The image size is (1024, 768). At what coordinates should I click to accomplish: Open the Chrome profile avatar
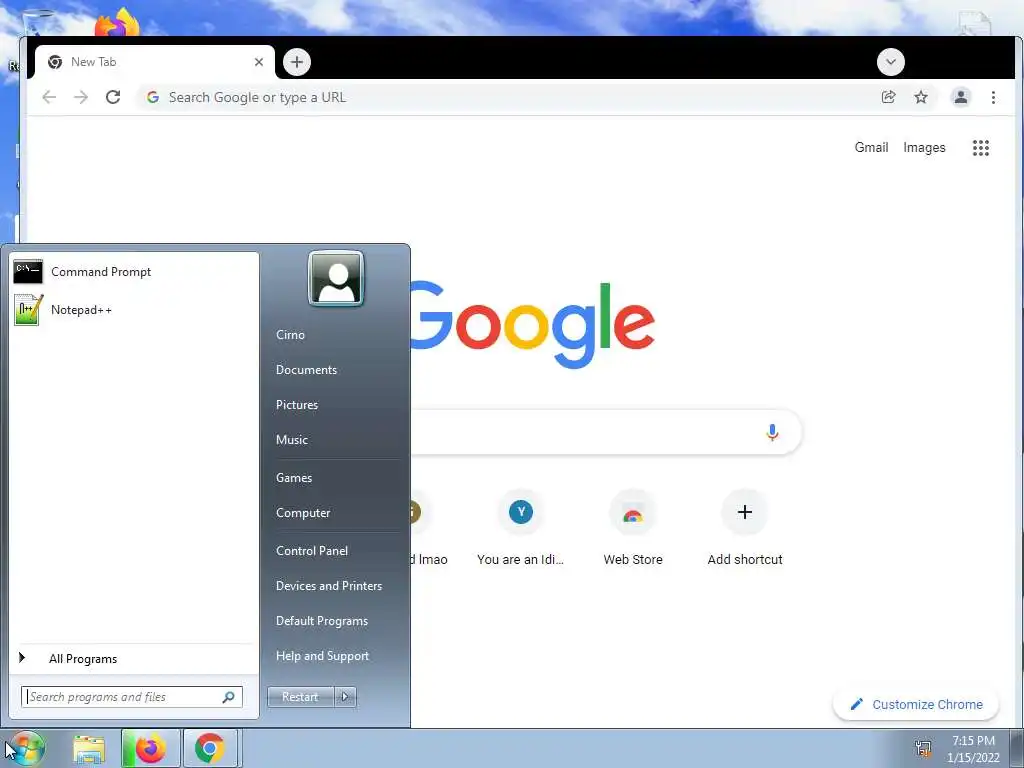tap(961, 97)
